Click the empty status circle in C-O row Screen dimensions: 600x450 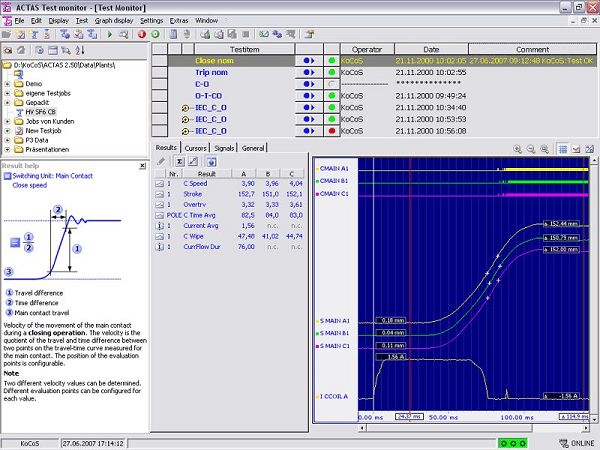point(330,84)
